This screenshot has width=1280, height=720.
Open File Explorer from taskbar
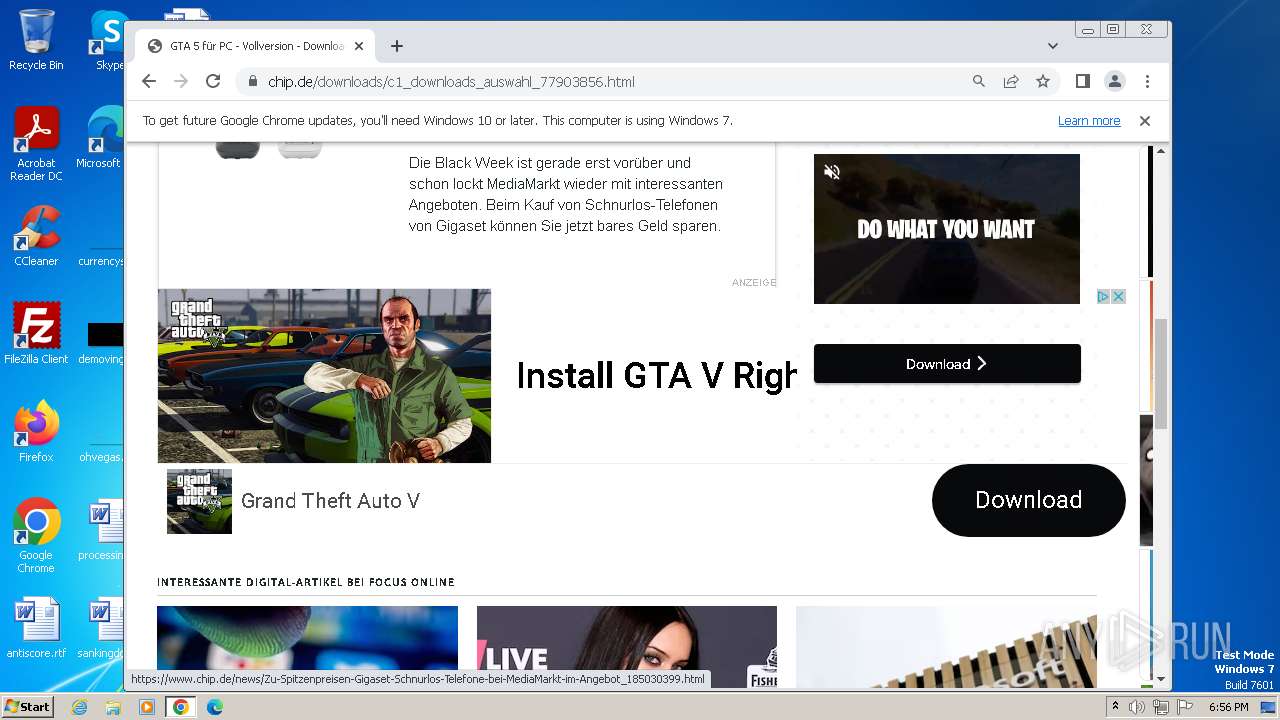pos(113,707)
